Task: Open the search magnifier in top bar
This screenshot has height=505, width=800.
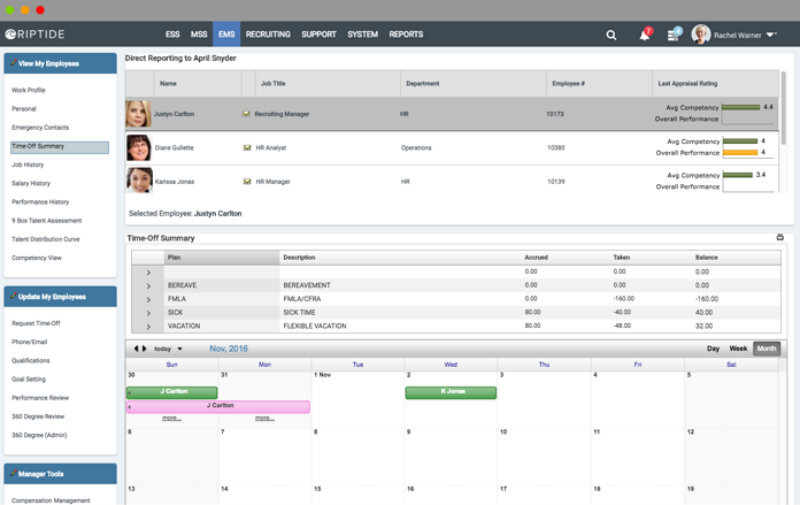Action: click(611, 35)
